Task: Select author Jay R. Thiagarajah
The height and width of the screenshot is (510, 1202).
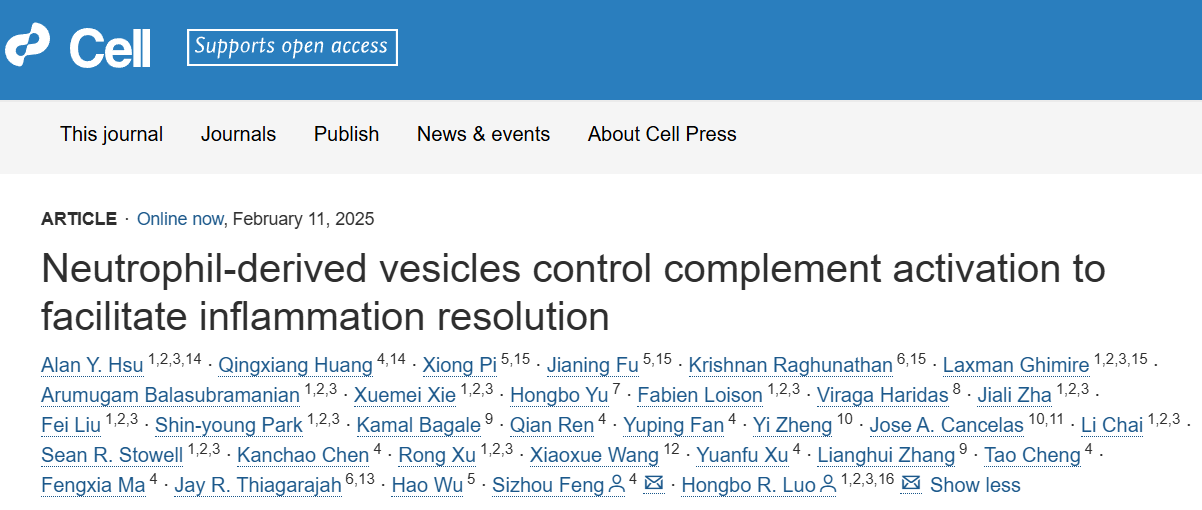Action: pyautogui.click(x=257, y=485)
